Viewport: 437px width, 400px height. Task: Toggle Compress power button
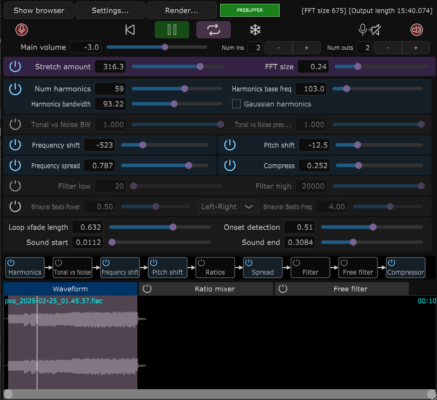pyautogui.click(x=230, y=165)
